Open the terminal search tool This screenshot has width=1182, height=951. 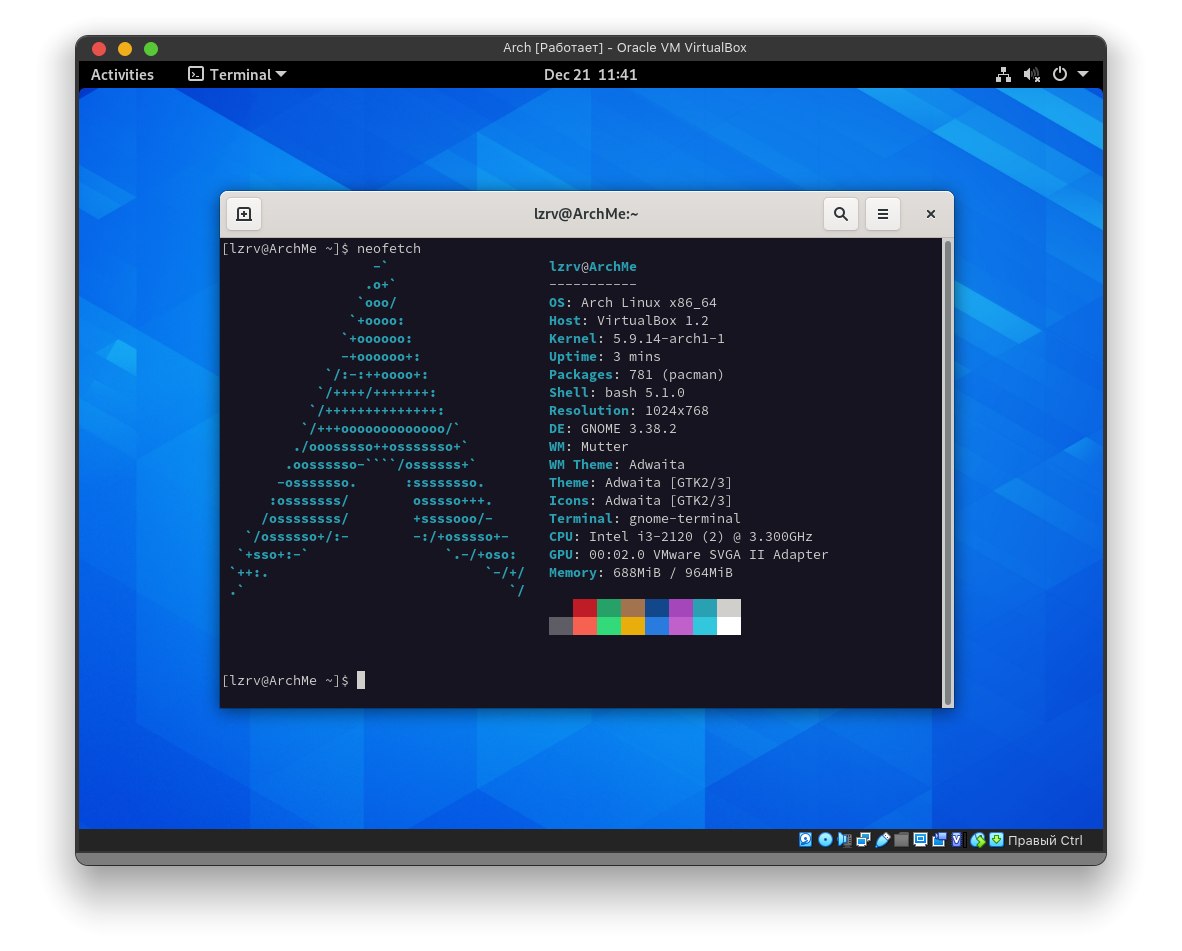click(841, 214)
